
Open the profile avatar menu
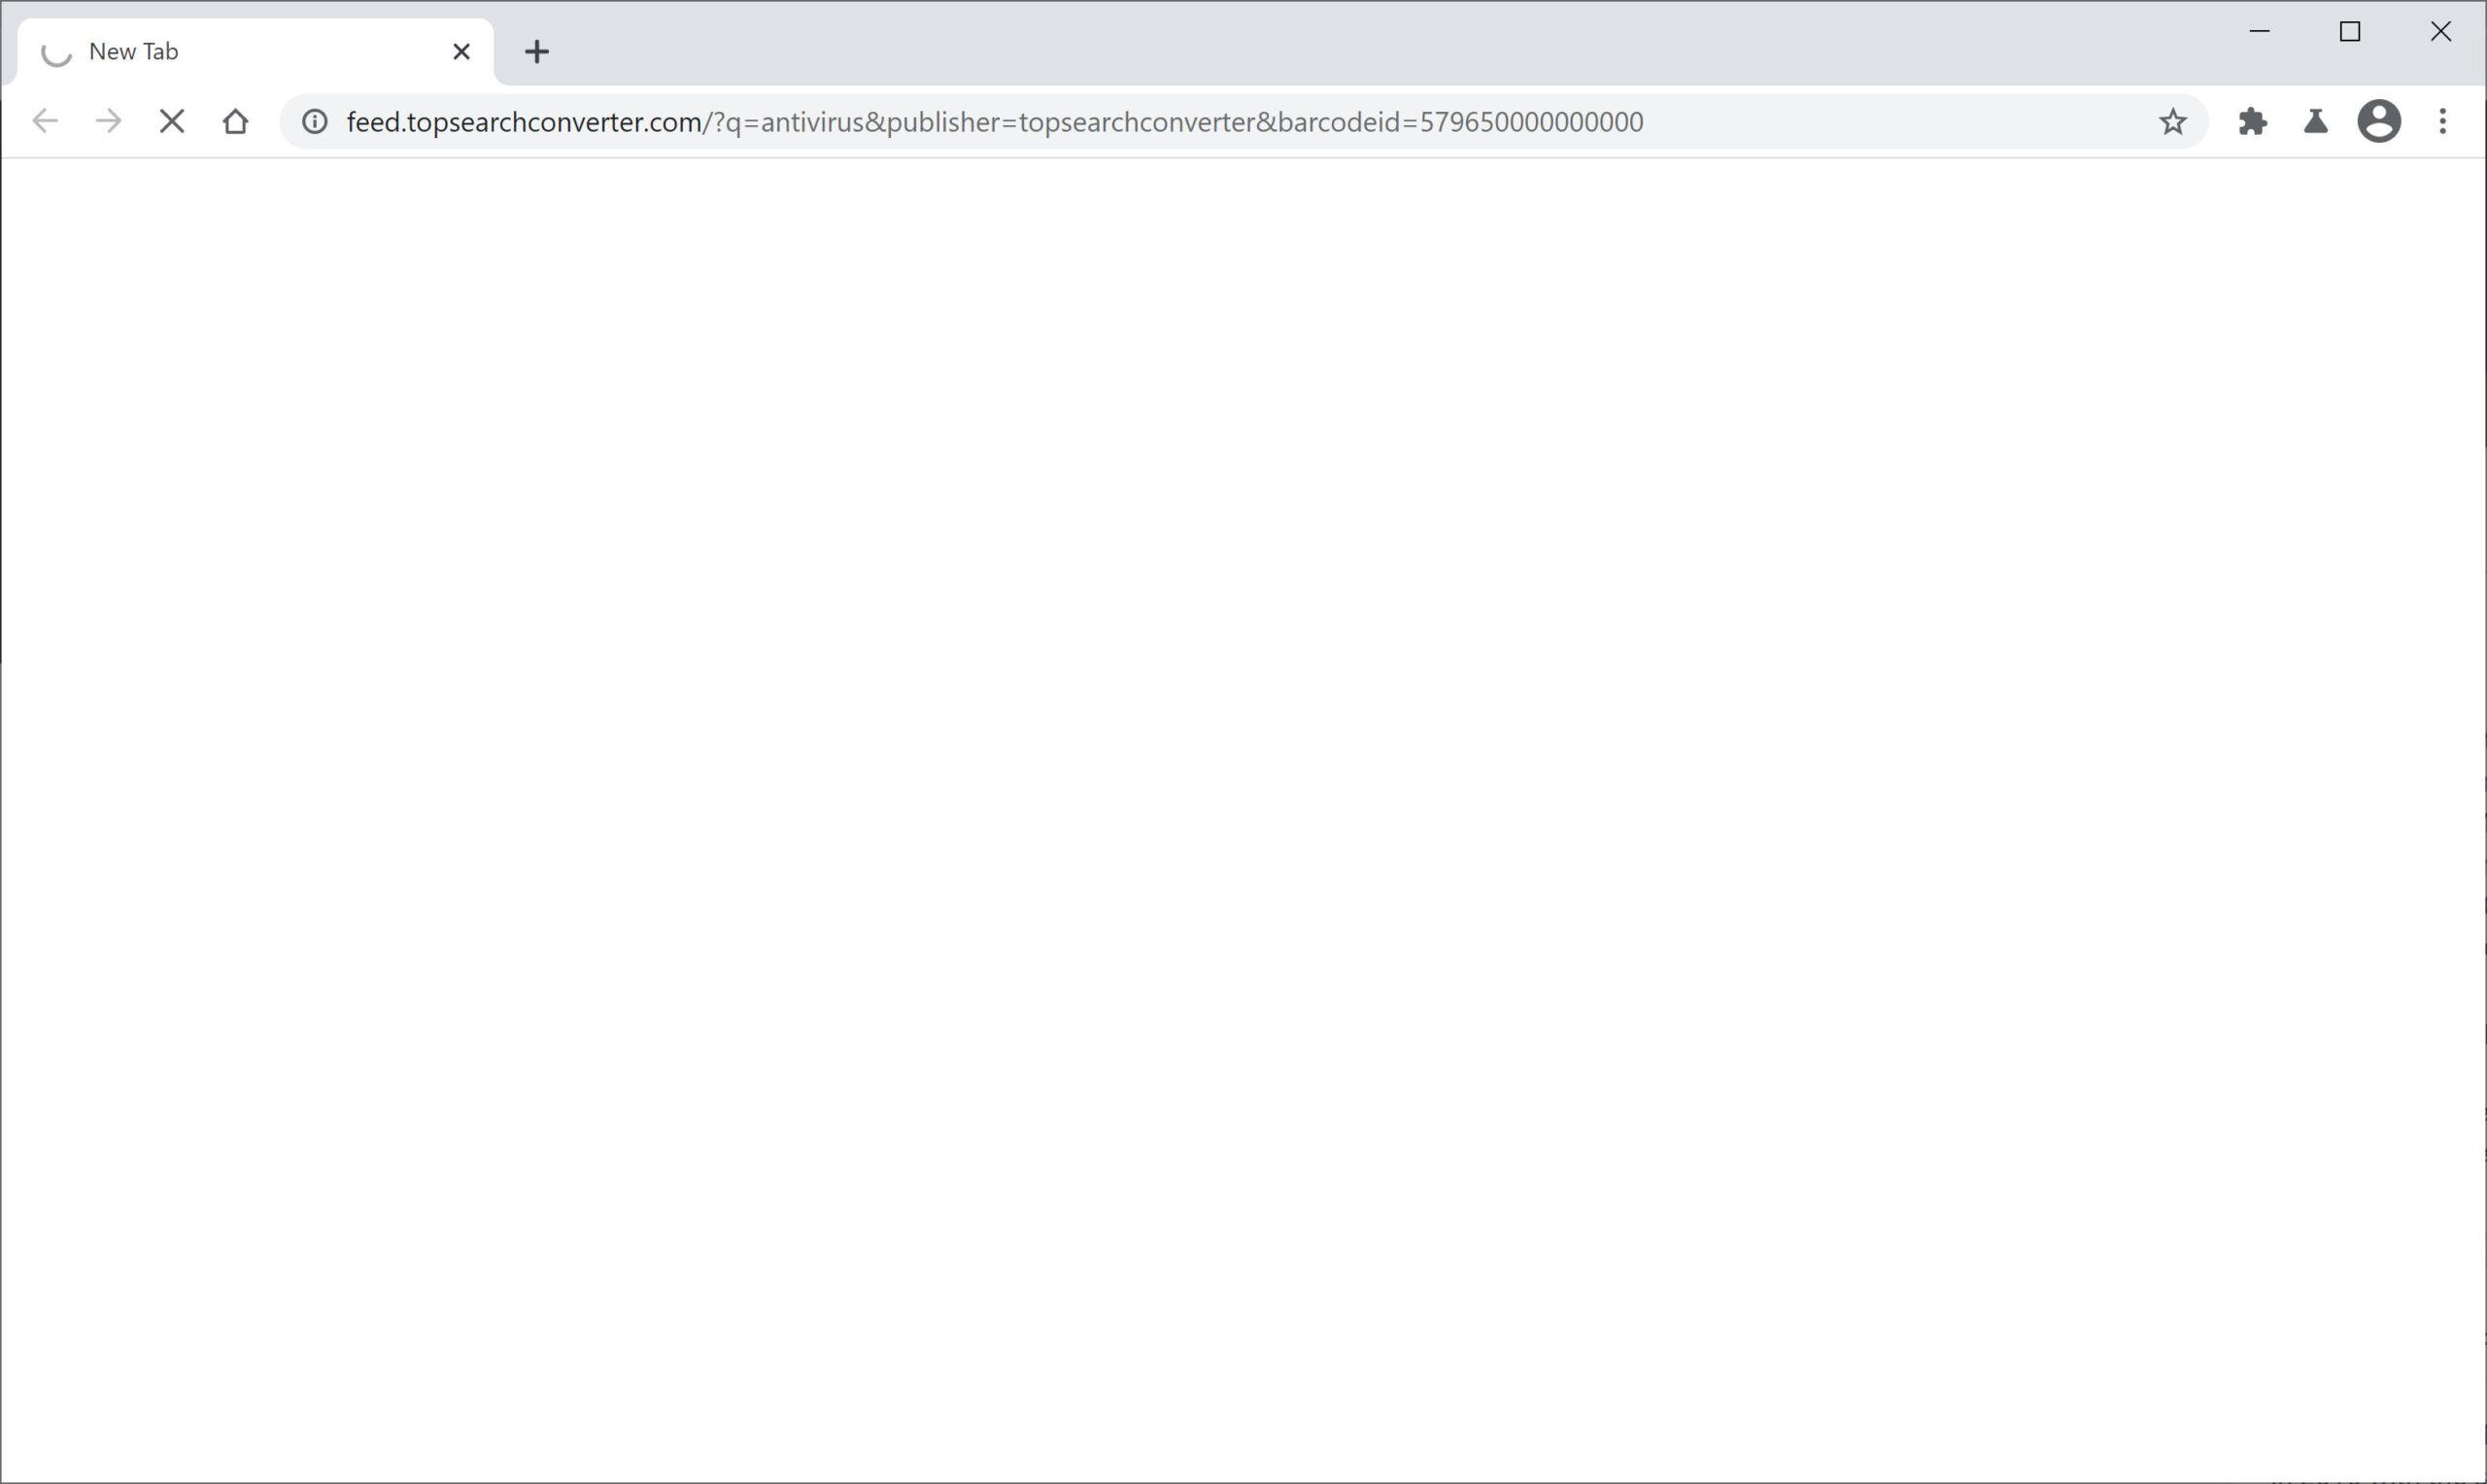click(x=2378, y=121)
